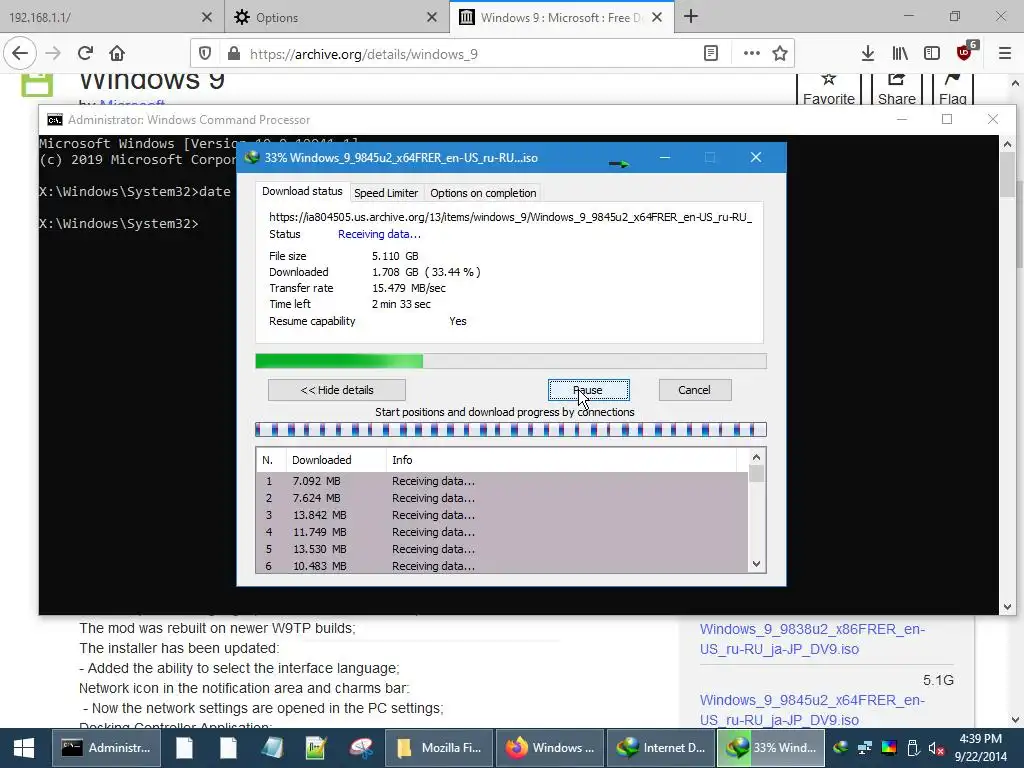Click the Downloaded column header
The height and width of the screenshot is (768, 1024).
(x=336, y=460)
